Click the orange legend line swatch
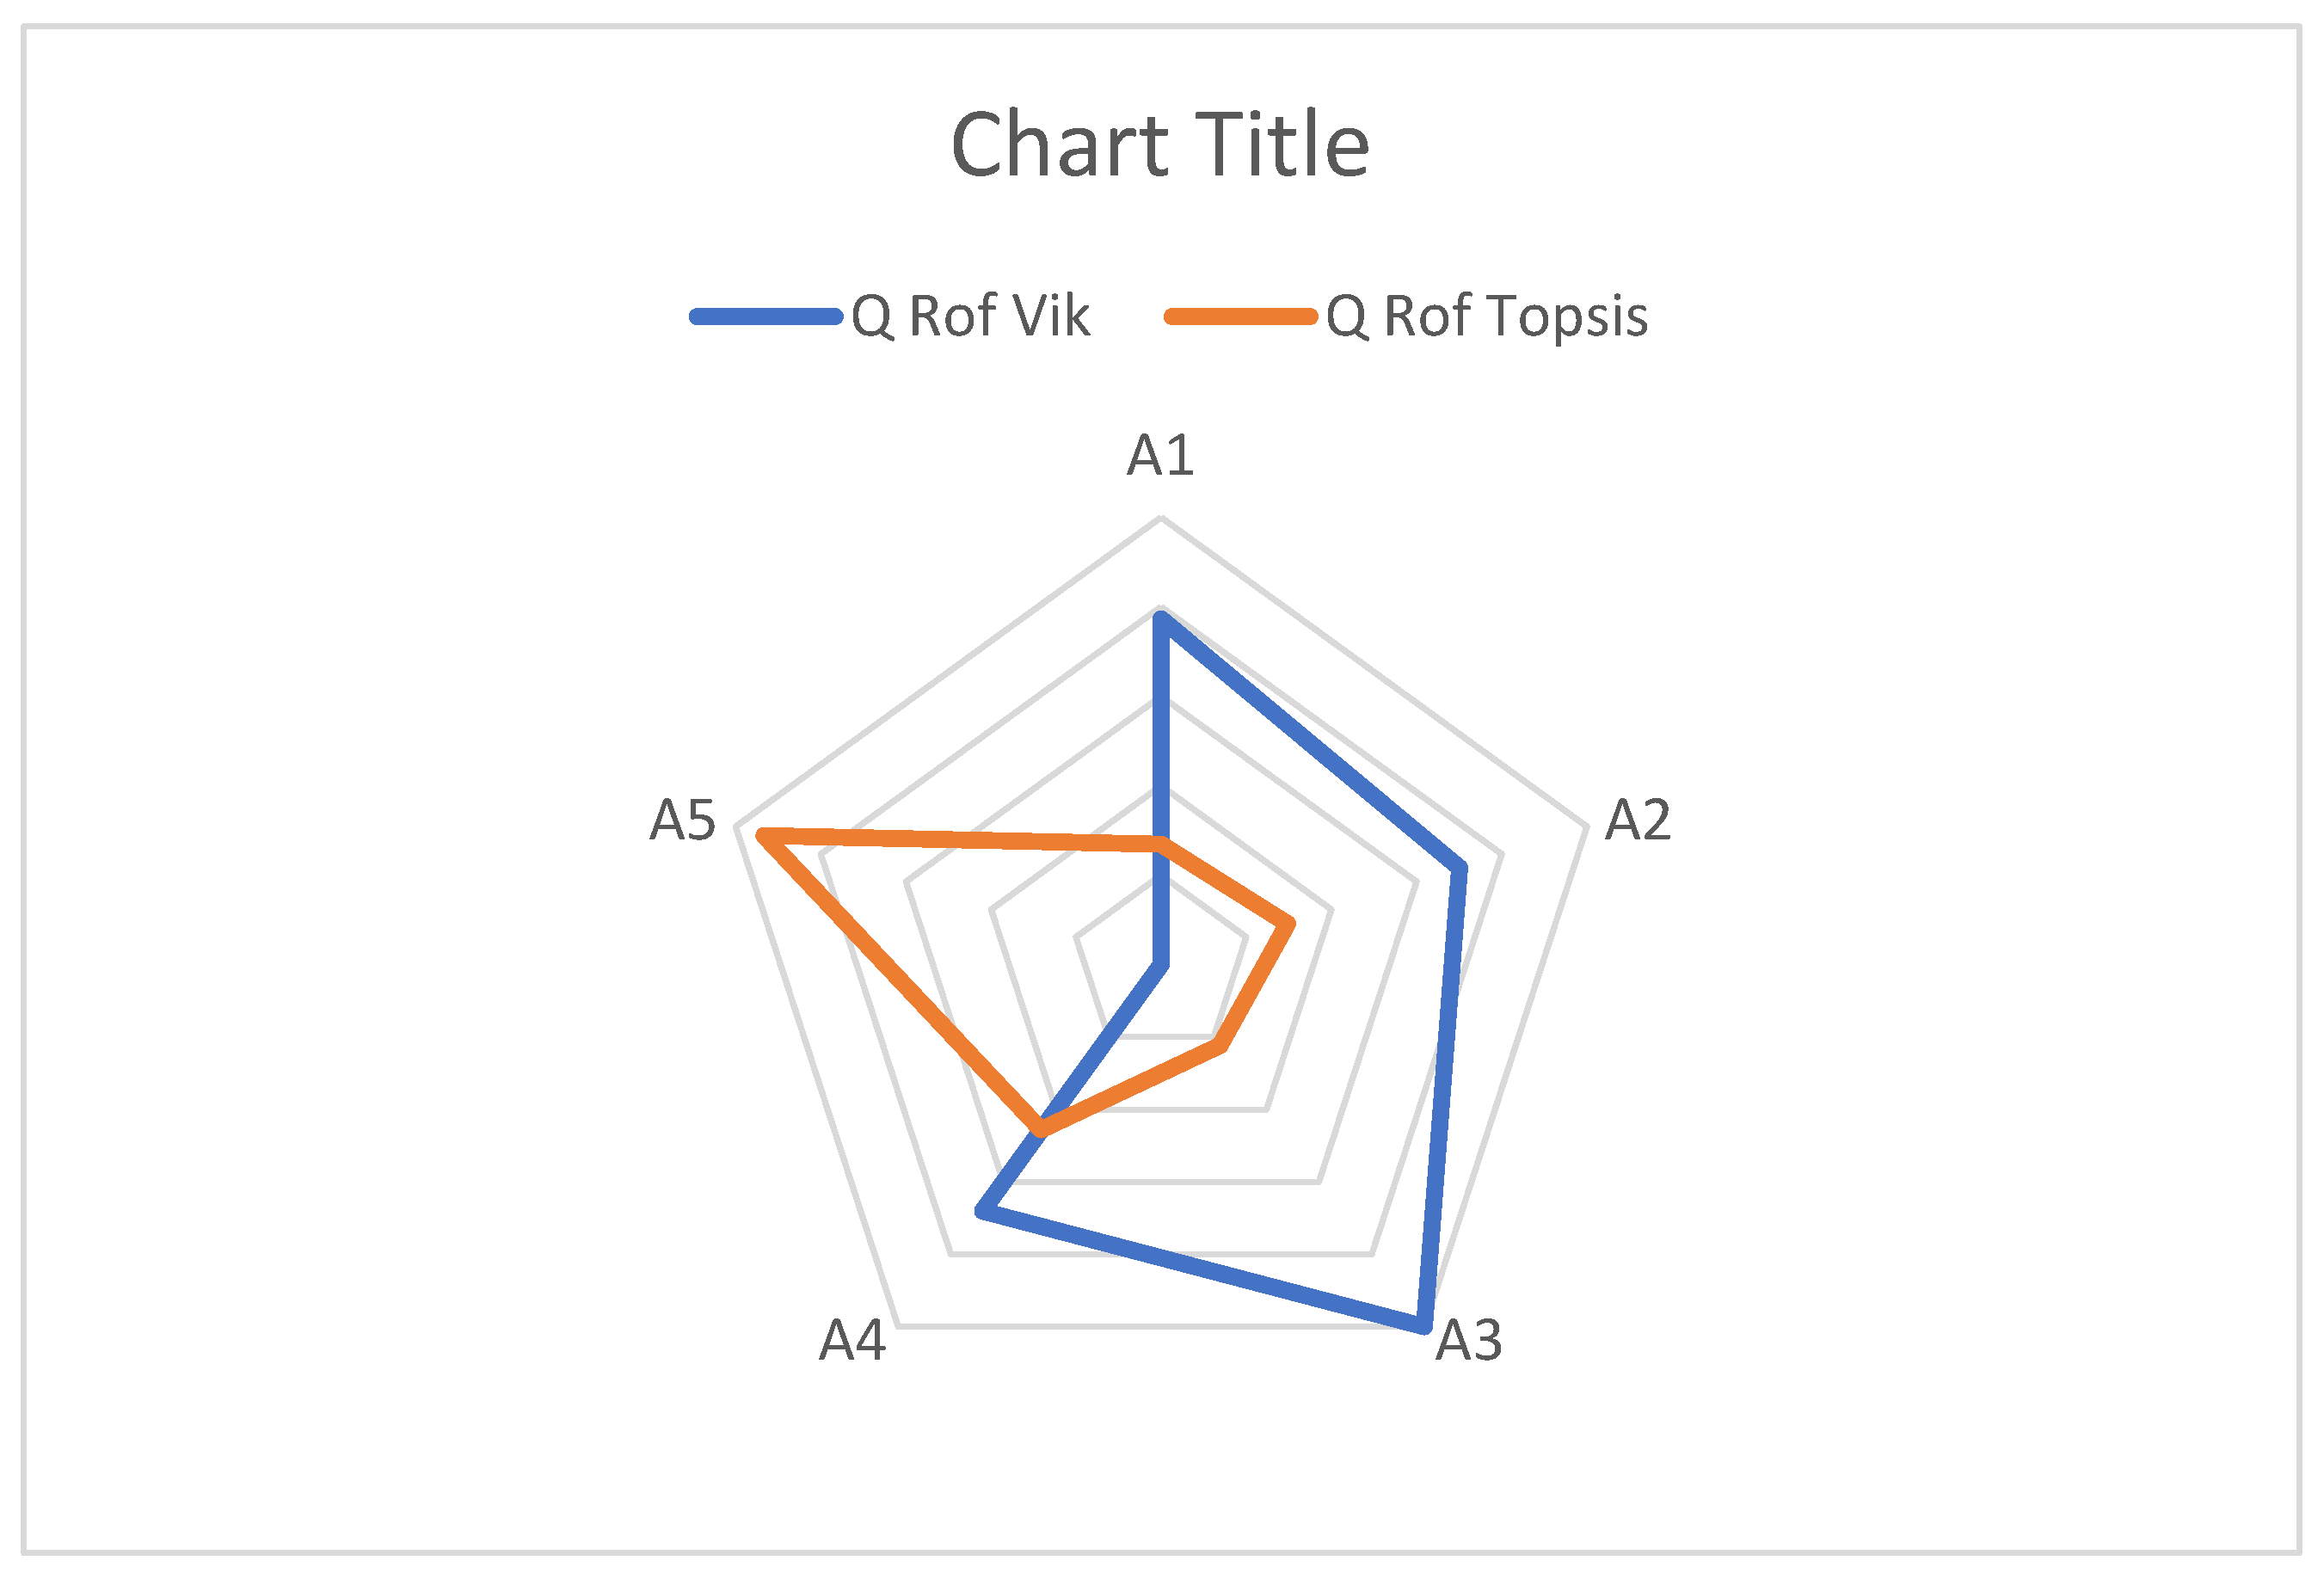 click(x=1241, y=317)
